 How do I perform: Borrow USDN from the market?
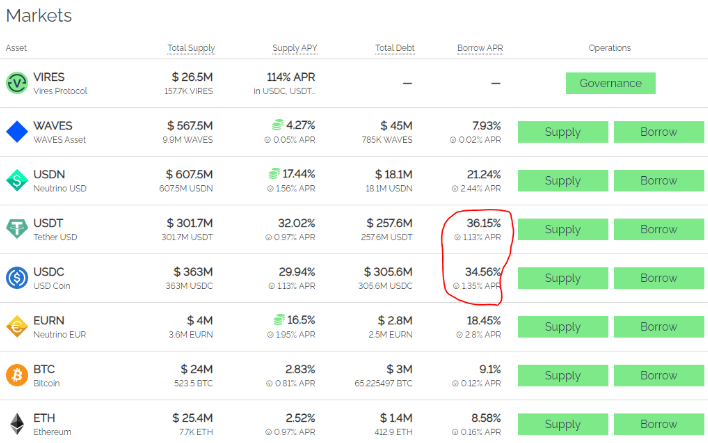(659, 181)
